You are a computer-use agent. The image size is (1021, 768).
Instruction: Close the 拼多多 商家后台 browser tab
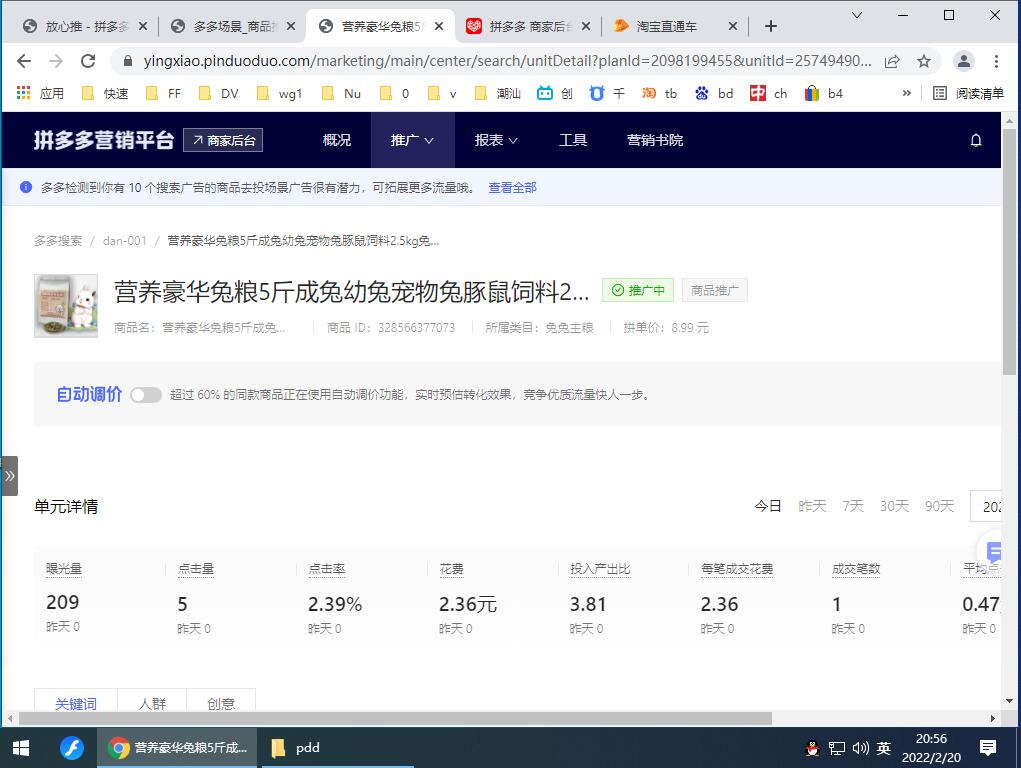pyautogui.click(x=586, y=26)
